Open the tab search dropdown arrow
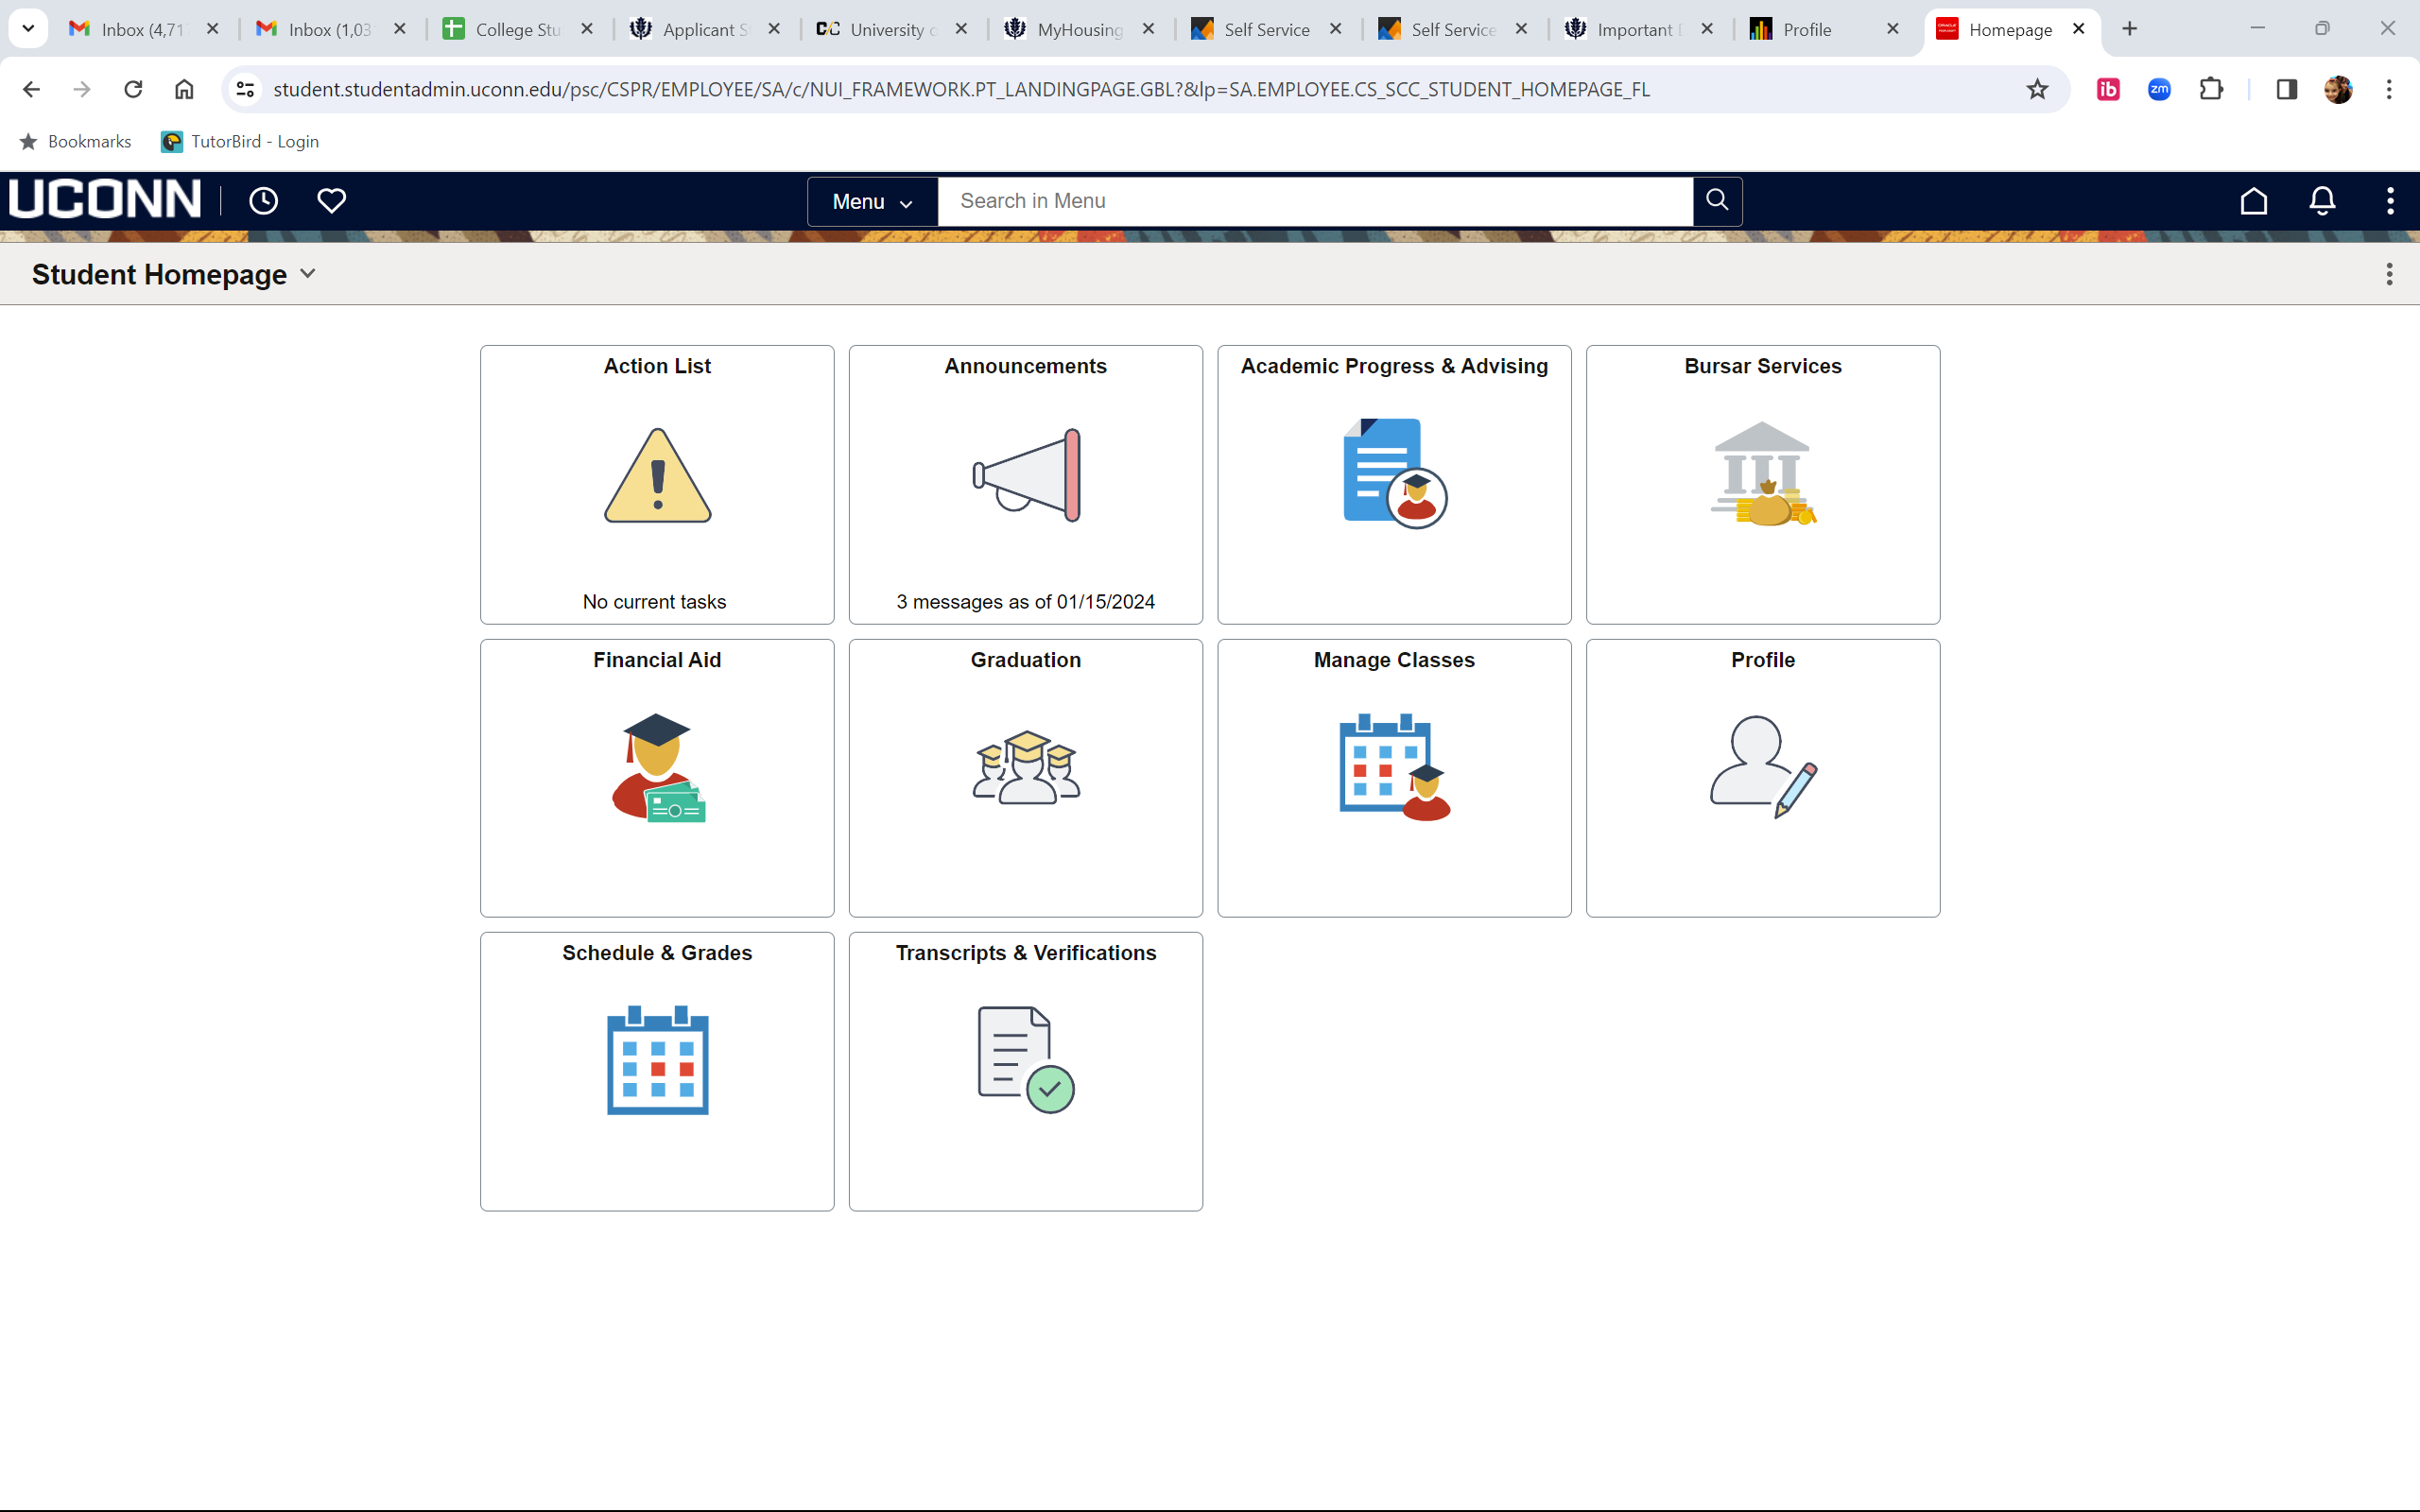 (28, 29)
